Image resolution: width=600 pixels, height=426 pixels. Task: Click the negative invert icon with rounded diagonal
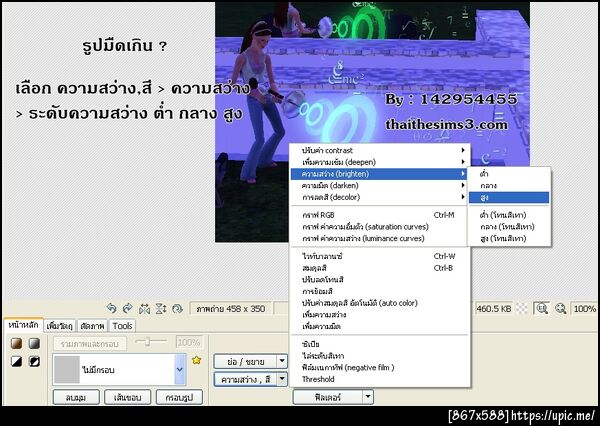pyautogui.click(x=34, y=361)
